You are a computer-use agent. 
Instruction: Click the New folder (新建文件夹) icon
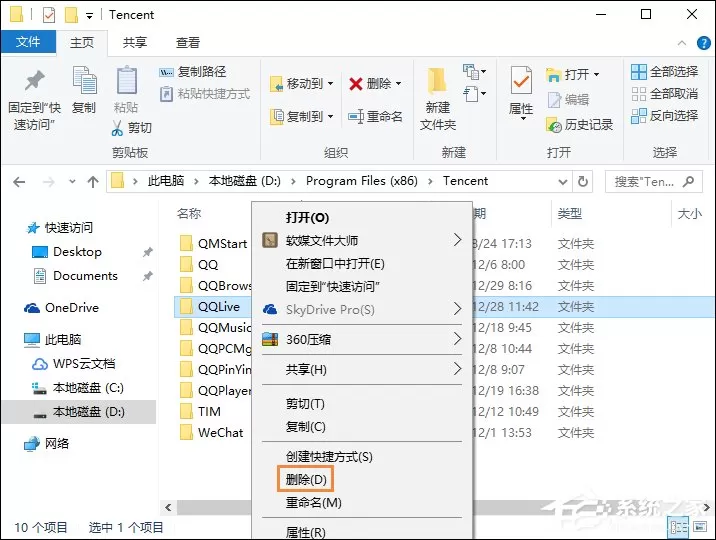pyautogui.click(x=437, y=82)
